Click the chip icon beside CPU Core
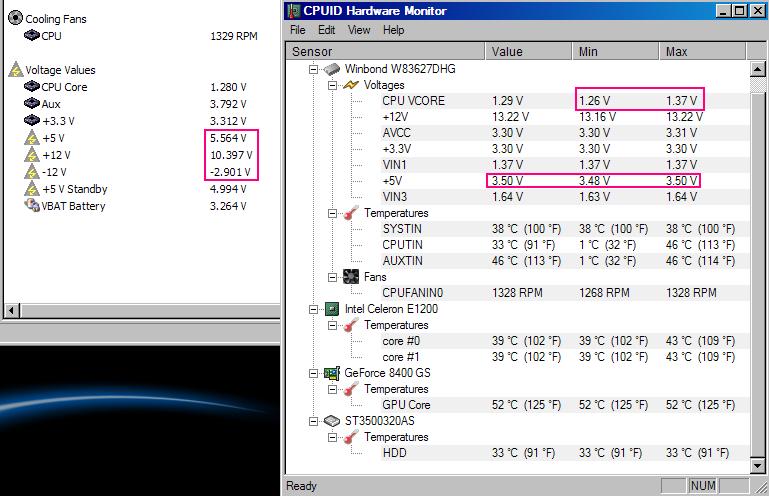 tap(32, 86)
